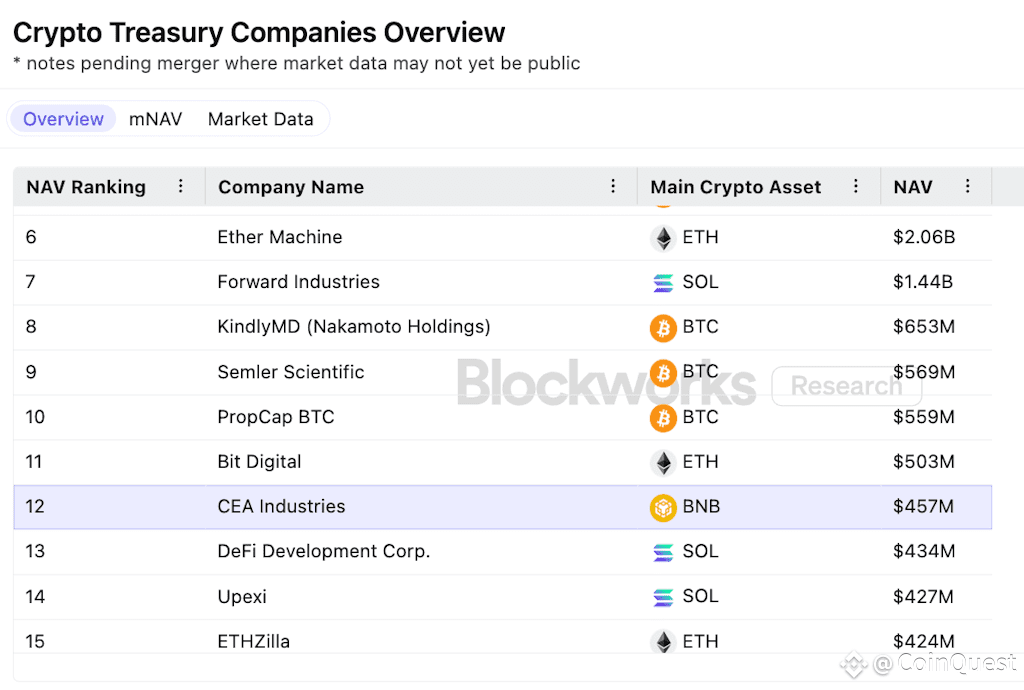1024x690 pixels.
Task: Click the Bitcoin icon beside PropCap BTC
Action: [663, 417]
